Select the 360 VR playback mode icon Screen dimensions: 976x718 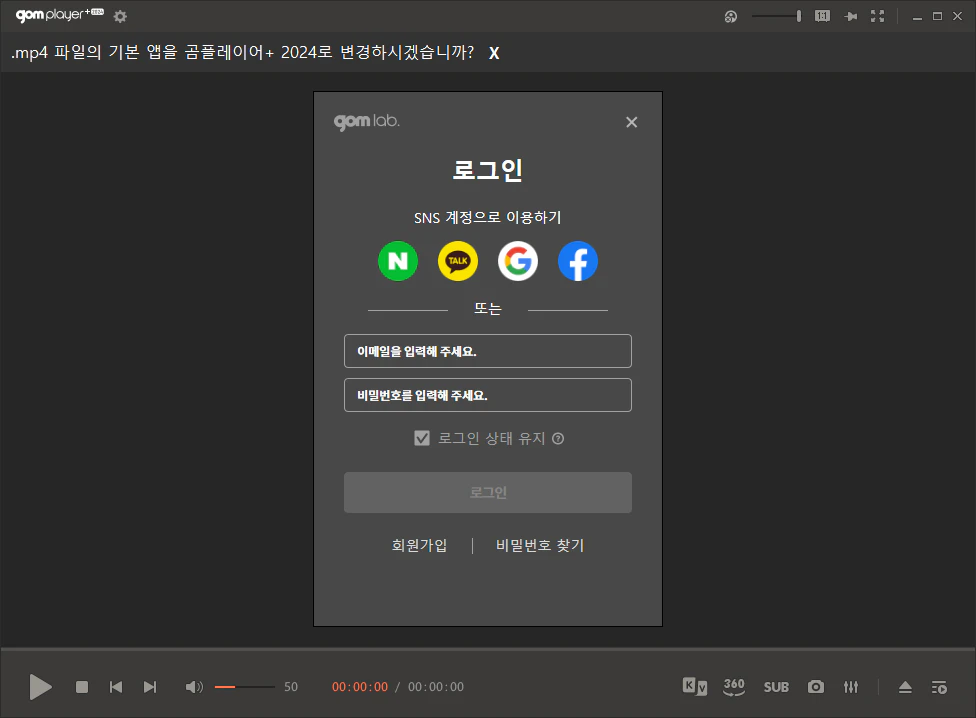(734, 687)
